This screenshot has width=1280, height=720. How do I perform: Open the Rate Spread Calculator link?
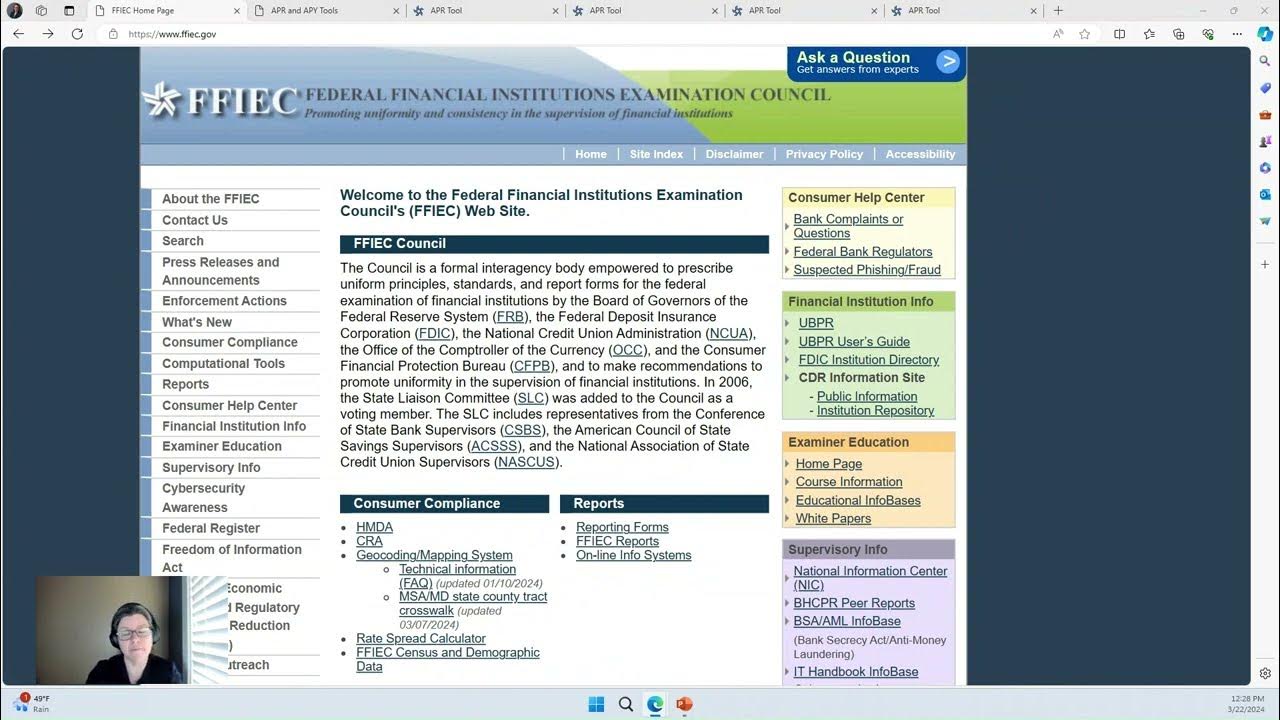click(421, 638)
